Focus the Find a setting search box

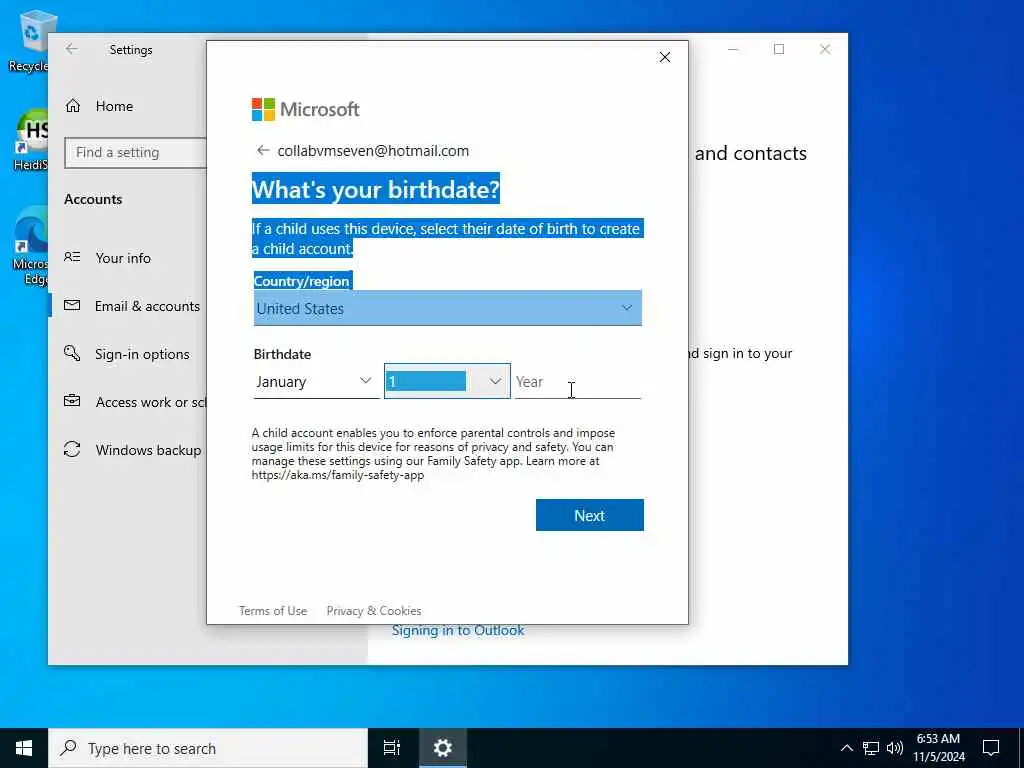pos(136,152)
